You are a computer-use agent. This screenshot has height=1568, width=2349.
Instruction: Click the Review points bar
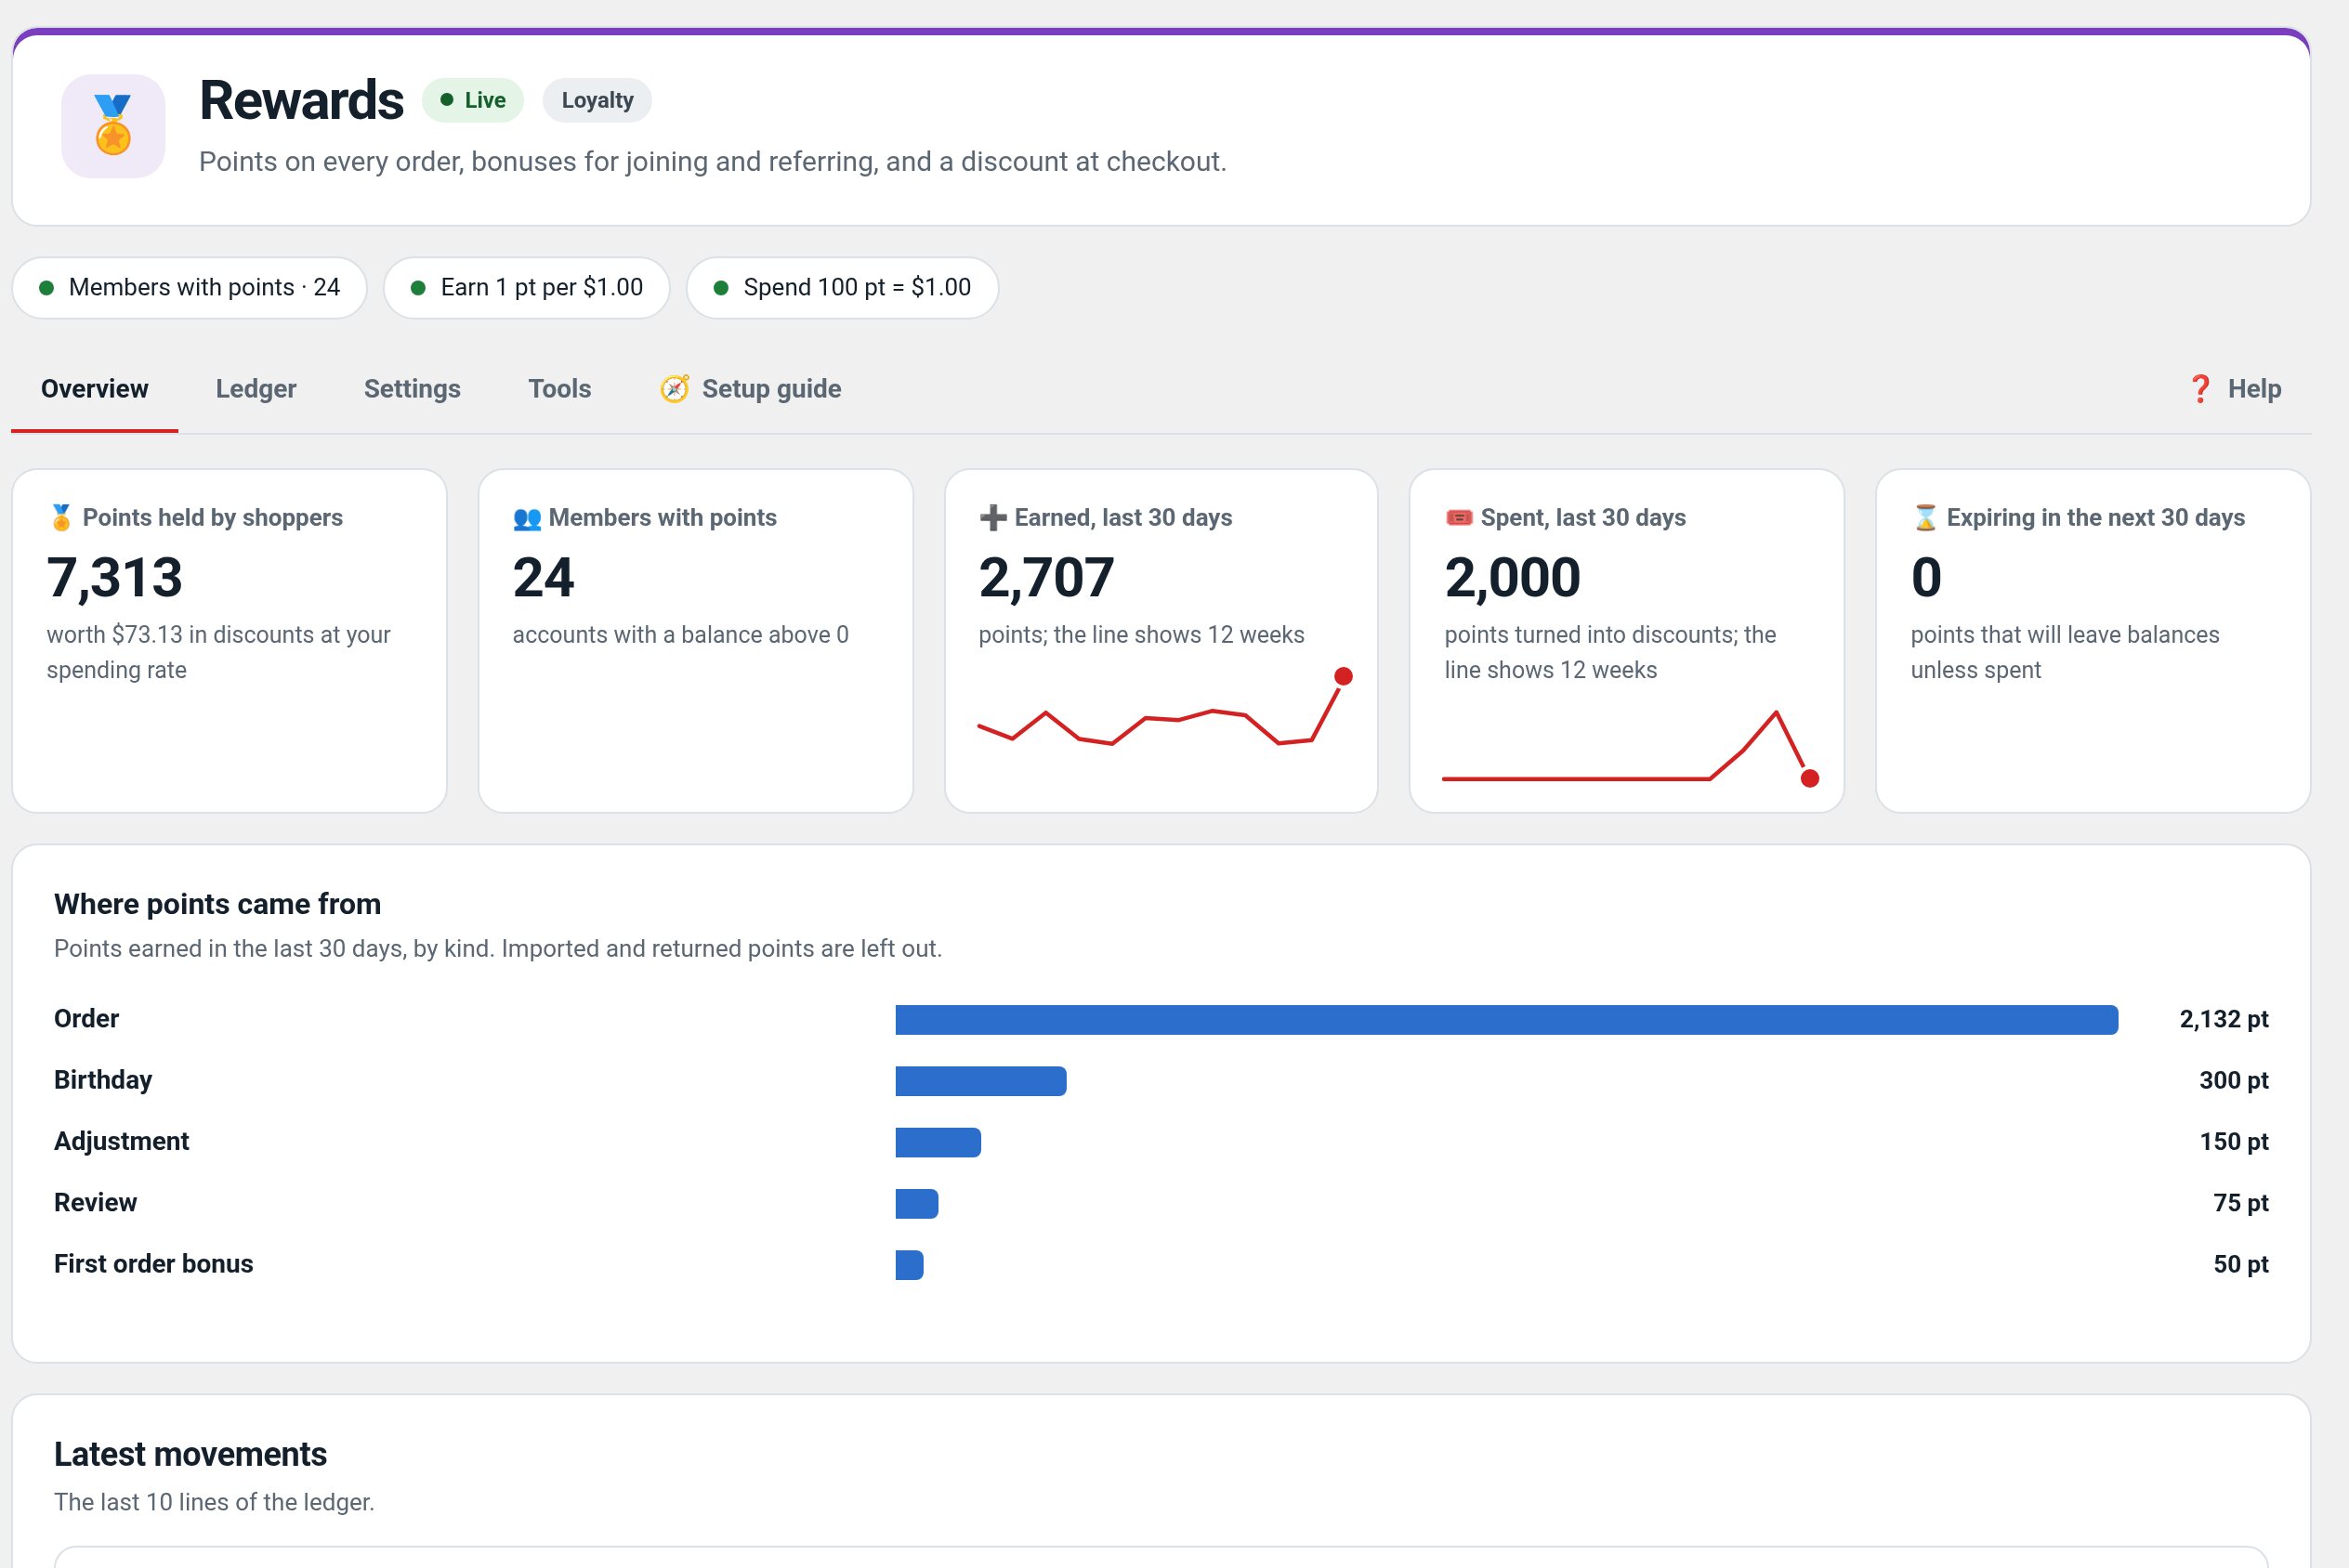click(917, 1204)
